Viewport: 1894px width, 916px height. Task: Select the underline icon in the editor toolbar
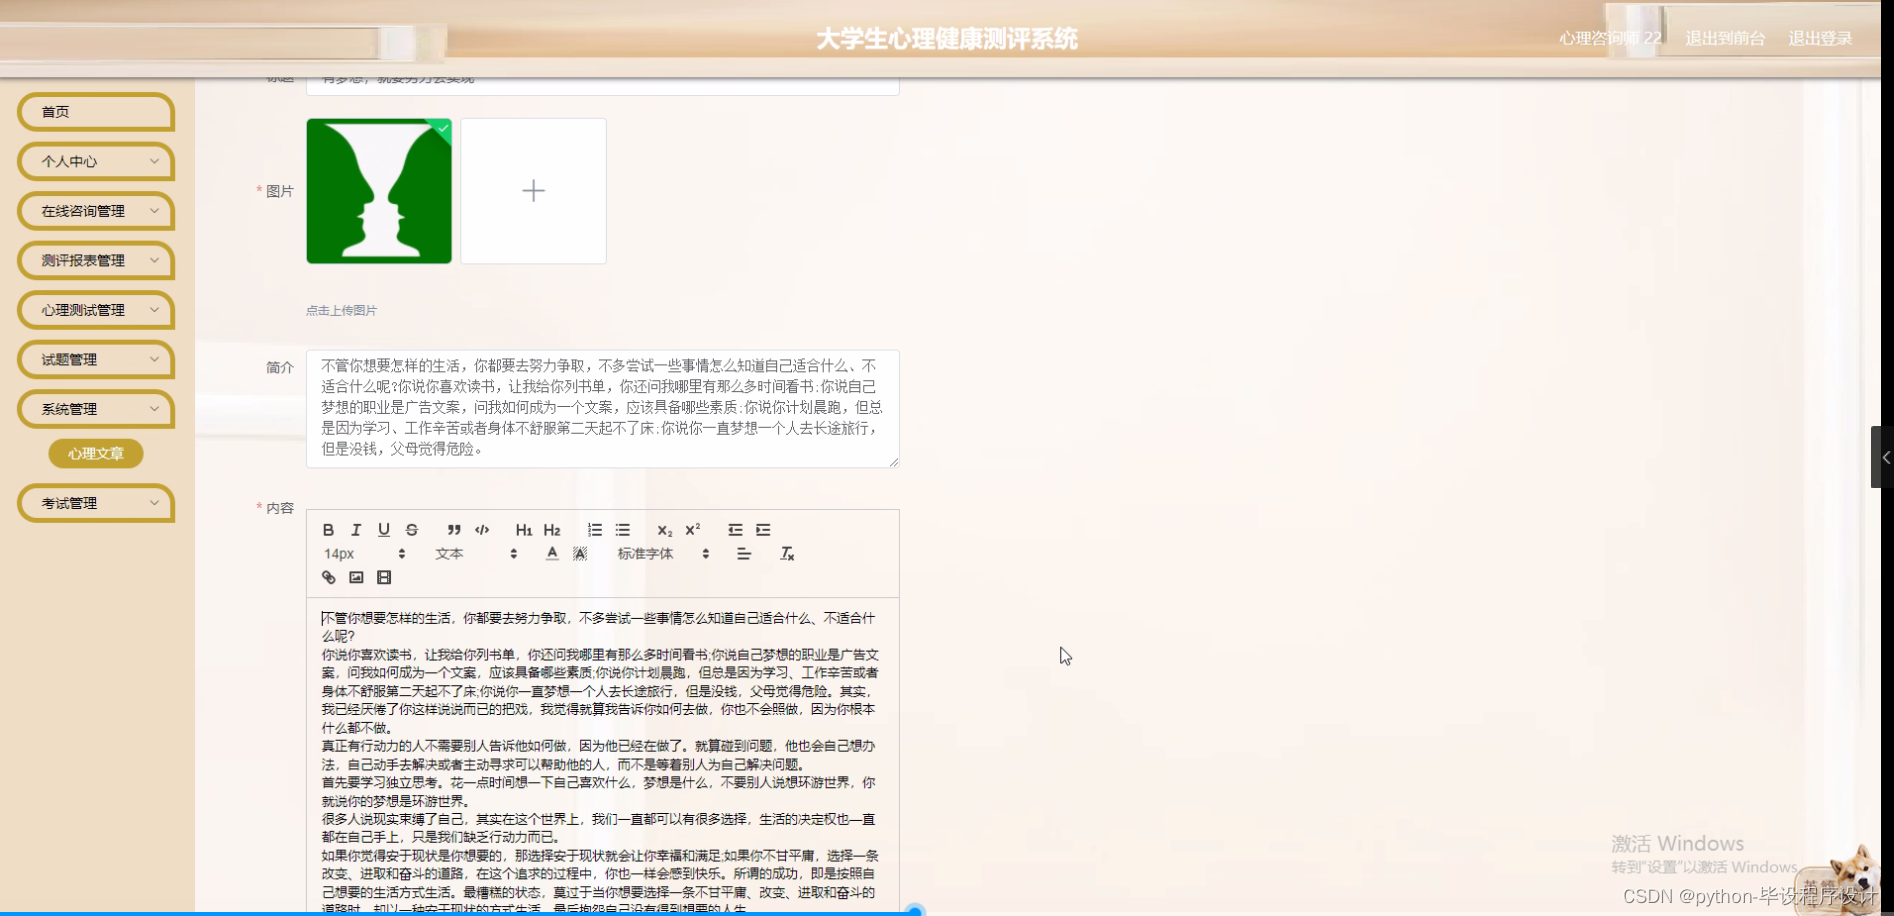pos(384,529)
